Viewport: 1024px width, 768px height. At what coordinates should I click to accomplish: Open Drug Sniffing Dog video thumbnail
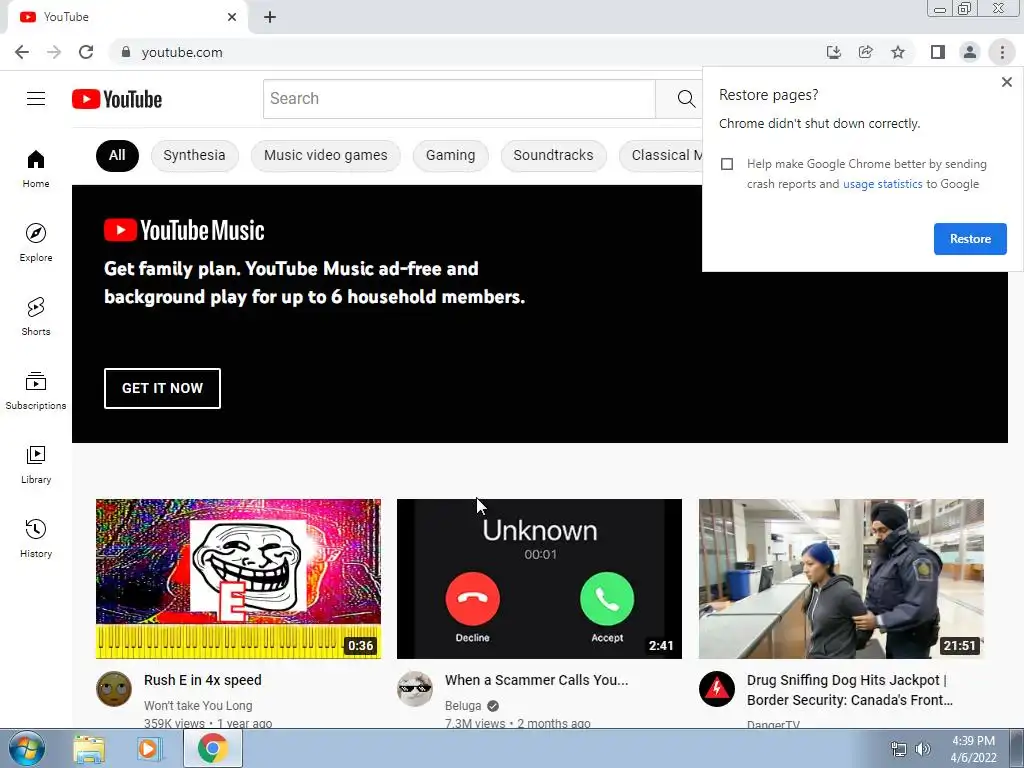click(840, 579)
